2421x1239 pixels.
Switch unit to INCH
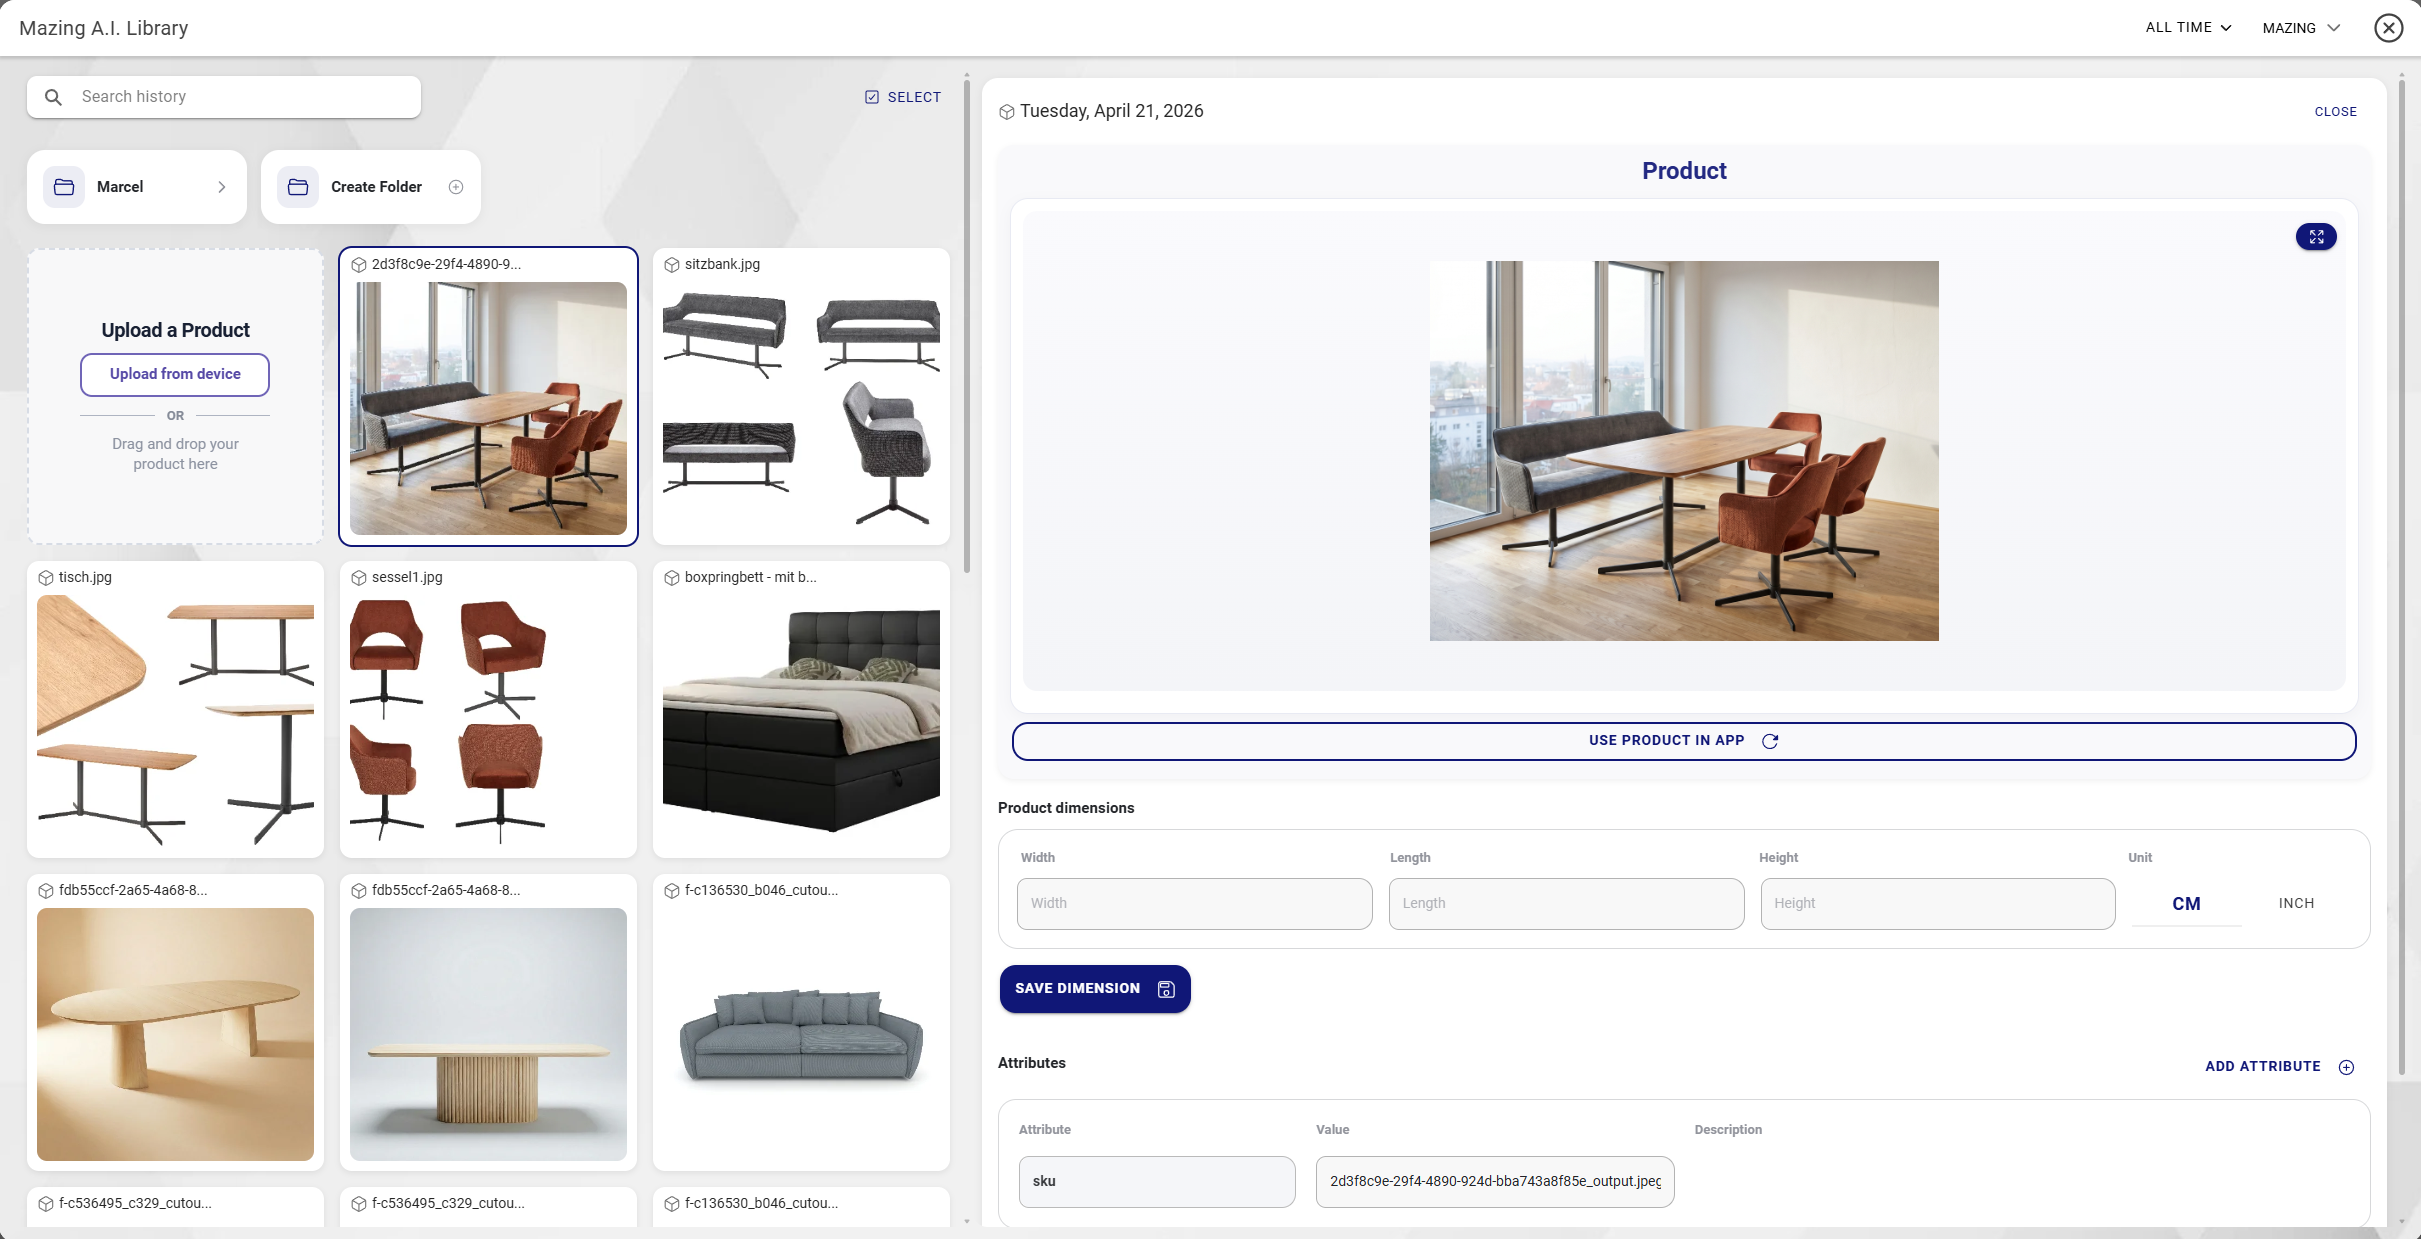click(2296, 903)
